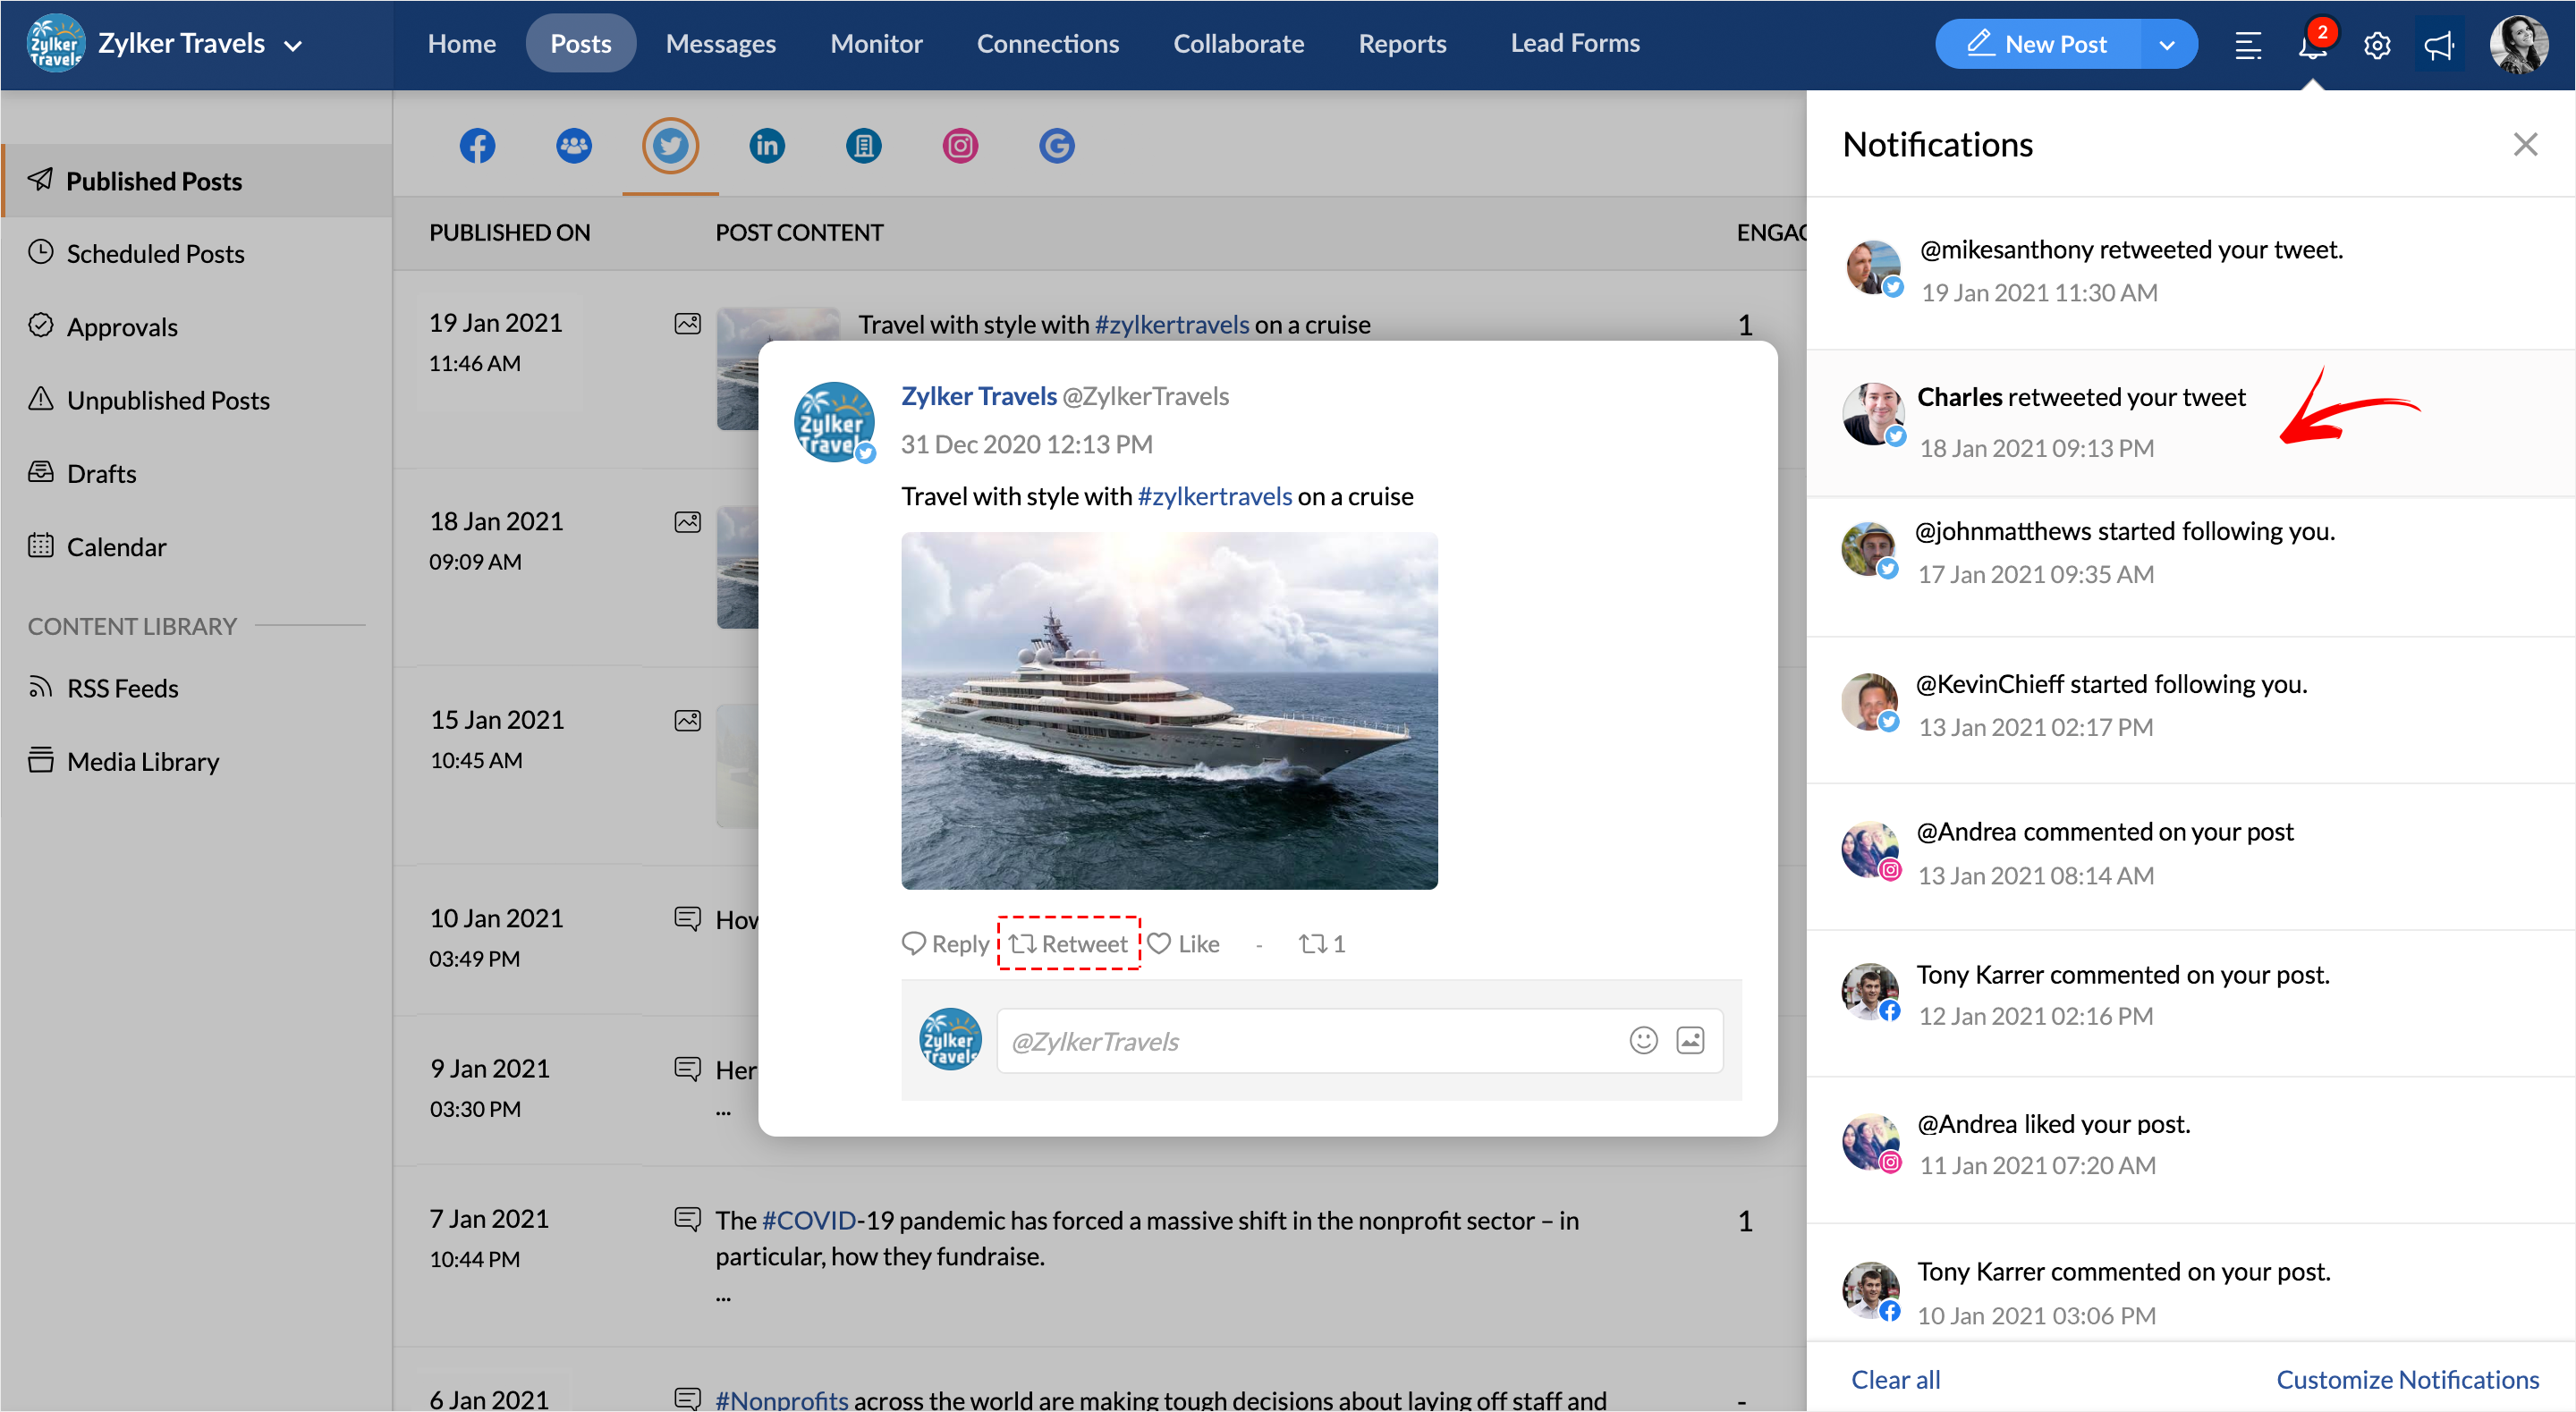Open Scheduled Posts in the sidebar

coord(155,254)
